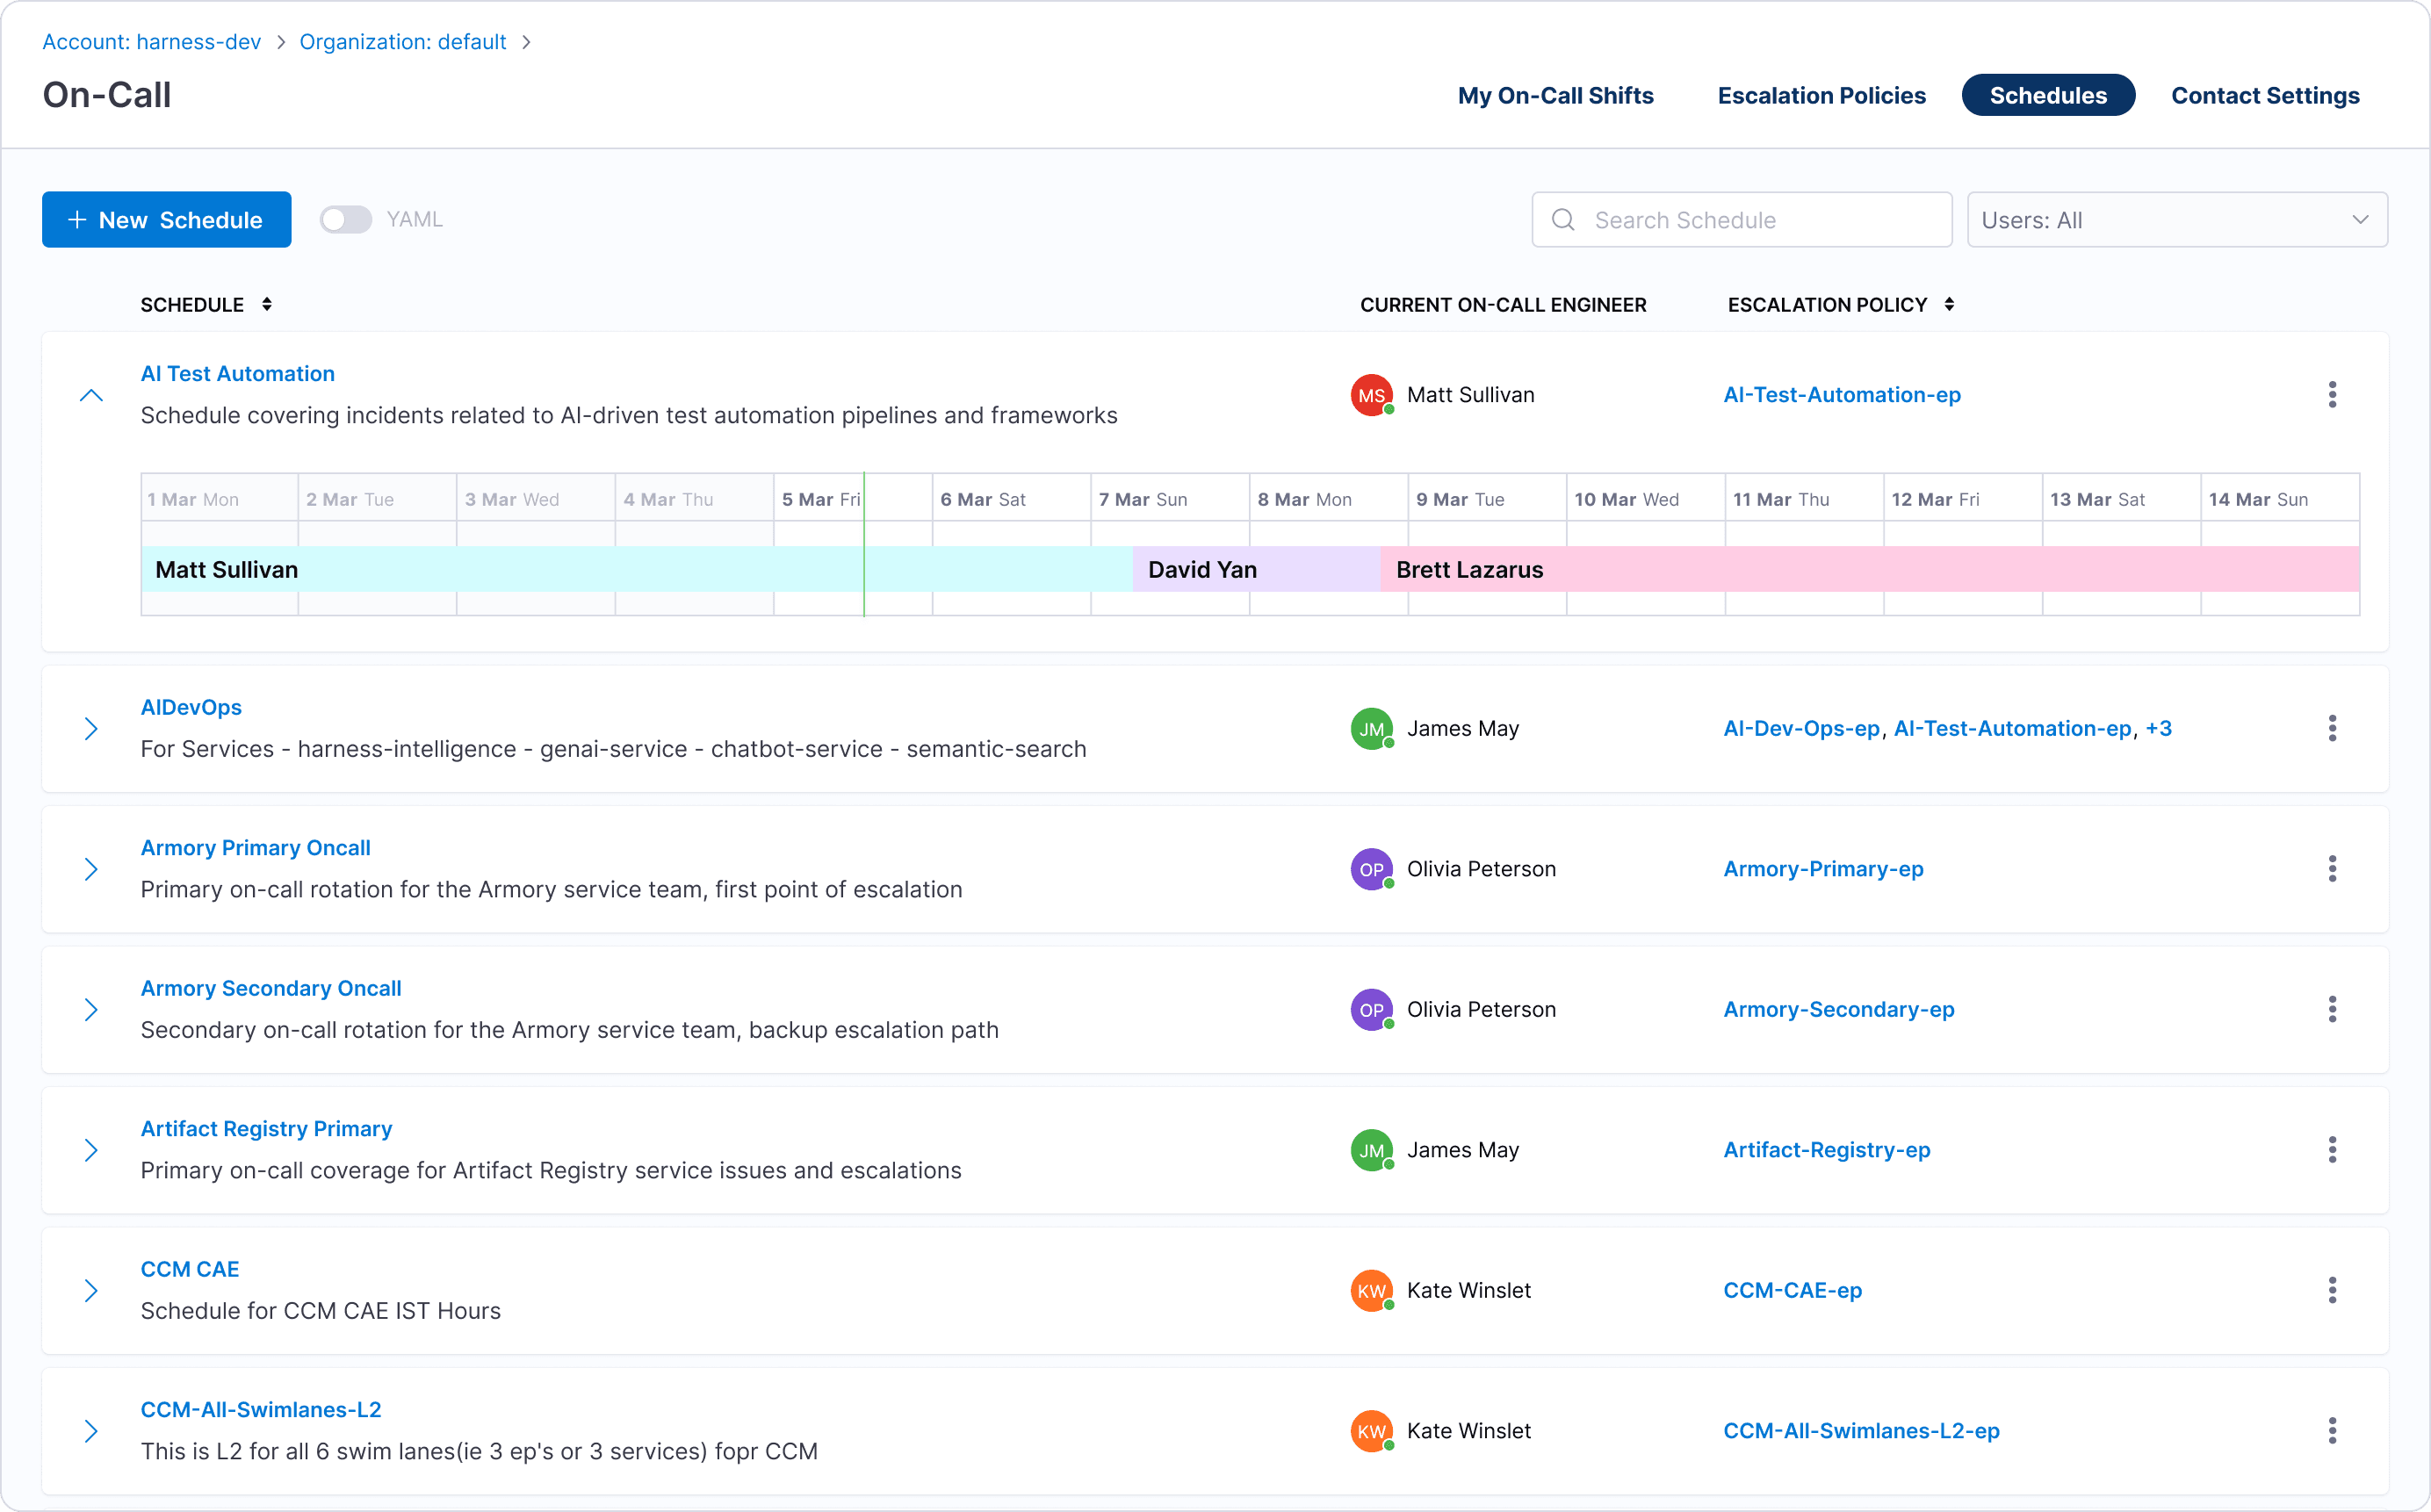Screen dimensions: 2431x1512
Task: Open the Users: All dropdown
Action: point(2176,220)
